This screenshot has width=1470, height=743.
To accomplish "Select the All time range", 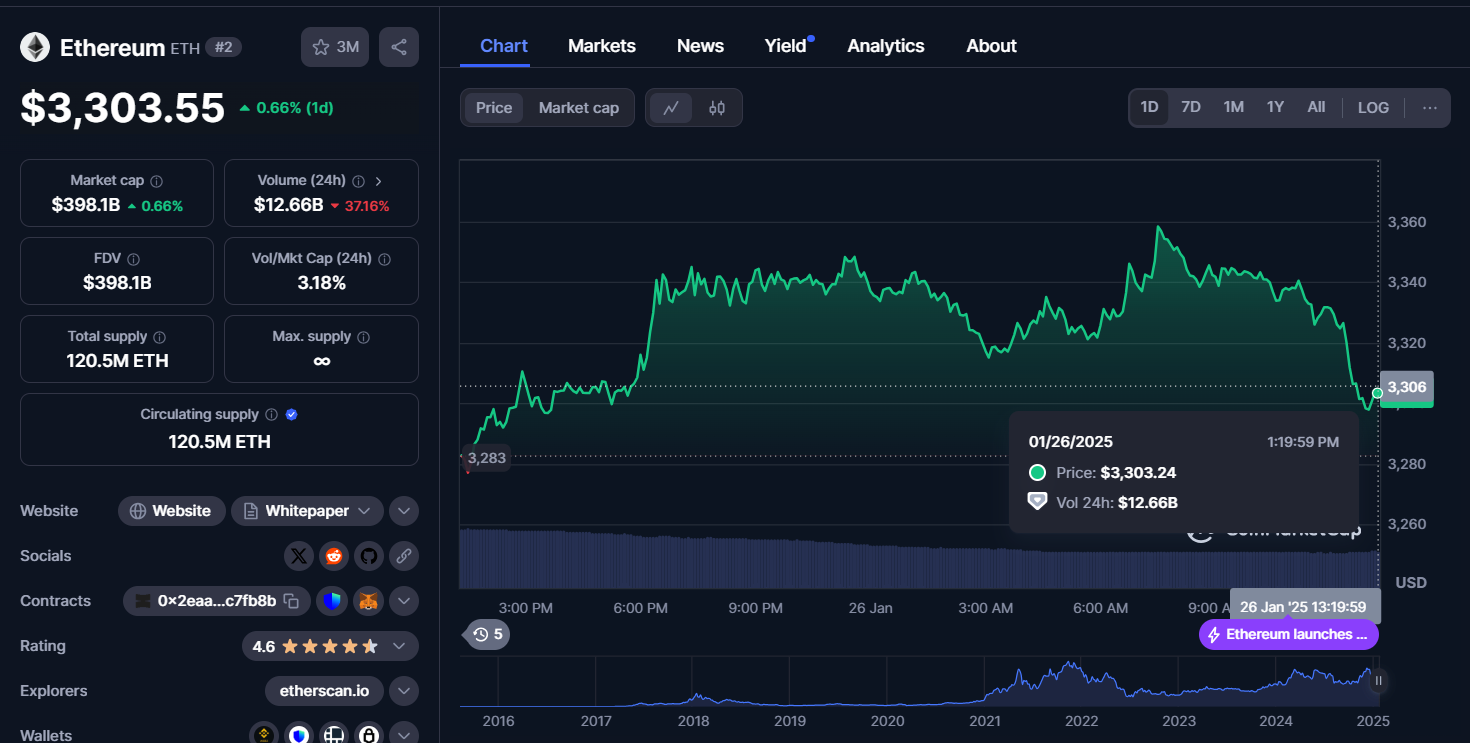I will click(1316, 108).
